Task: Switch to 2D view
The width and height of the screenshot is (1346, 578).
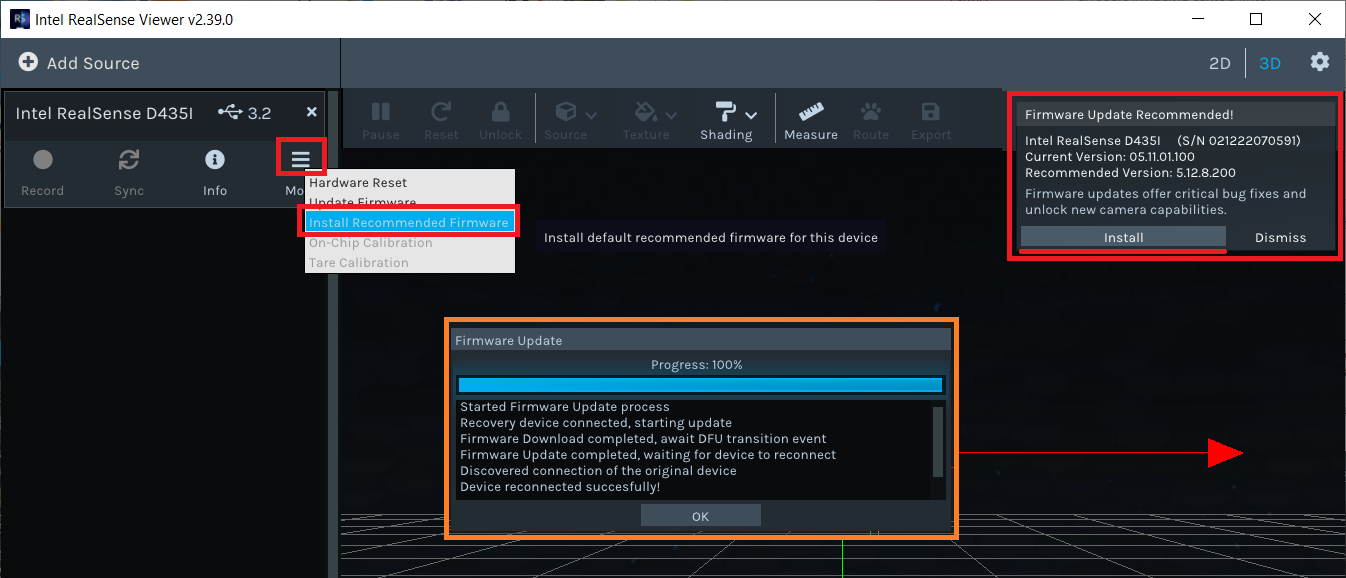Action: coord(1219,63)
